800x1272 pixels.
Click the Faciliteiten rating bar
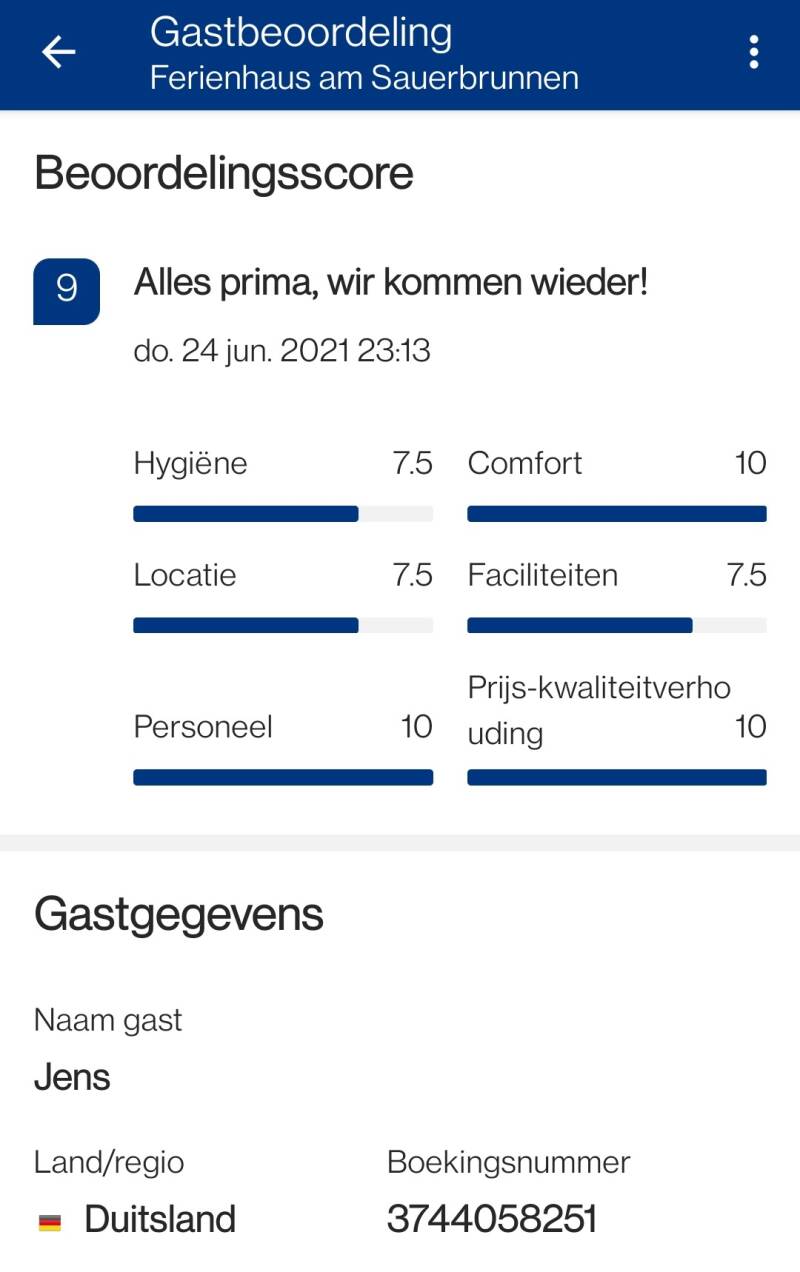point(616,626)
